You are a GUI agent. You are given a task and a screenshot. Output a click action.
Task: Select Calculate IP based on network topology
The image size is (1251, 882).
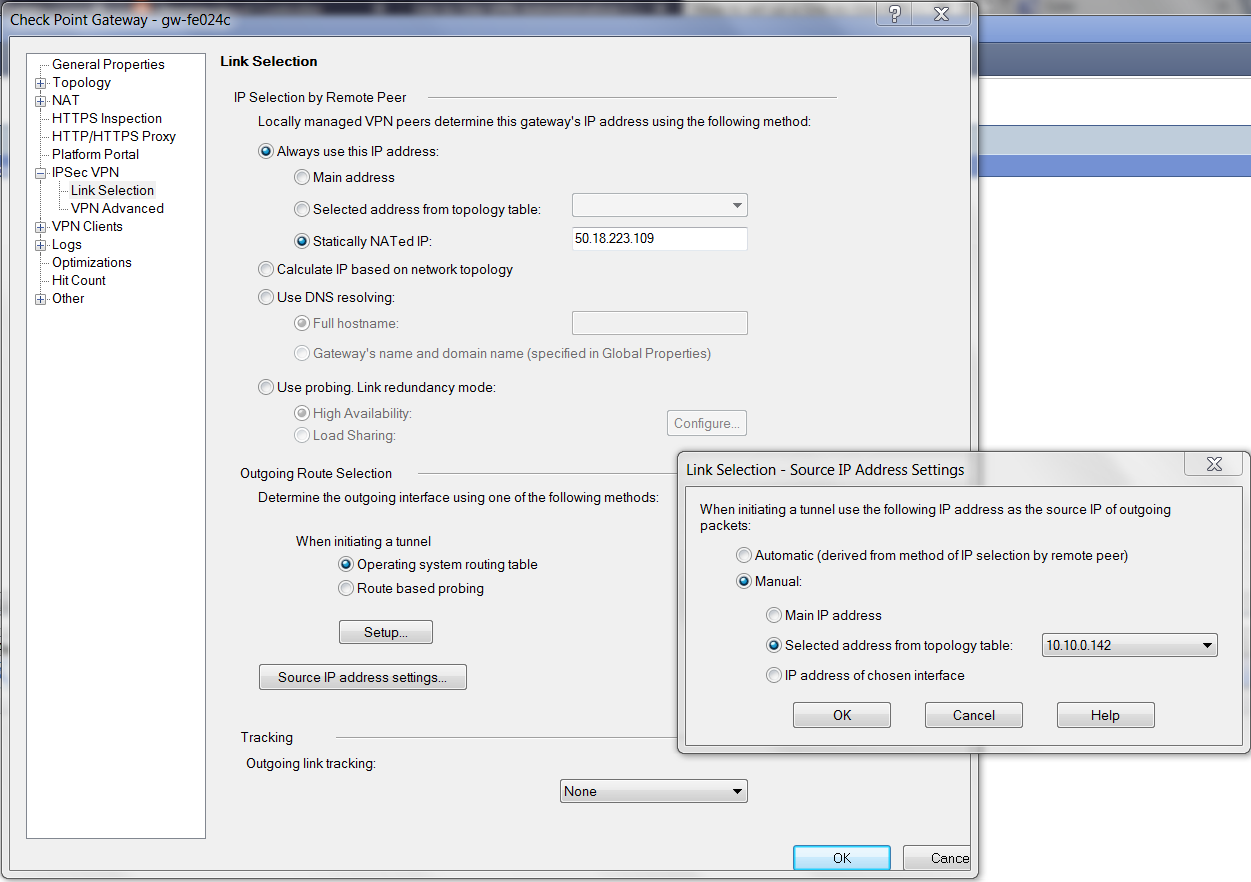click(x=266, y=269)
